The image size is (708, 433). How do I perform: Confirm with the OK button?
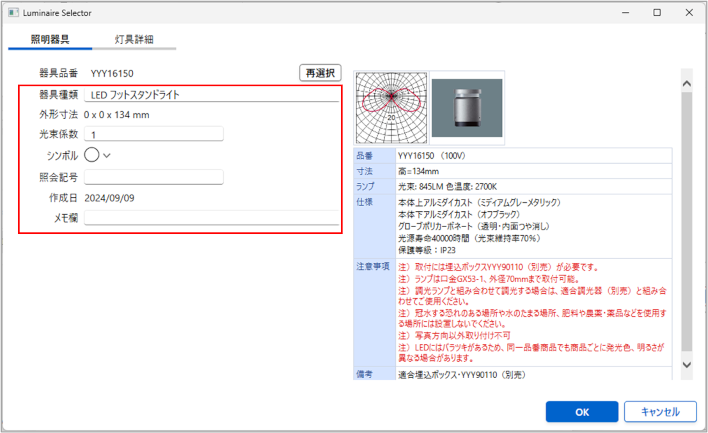click(x=581, y=411)
